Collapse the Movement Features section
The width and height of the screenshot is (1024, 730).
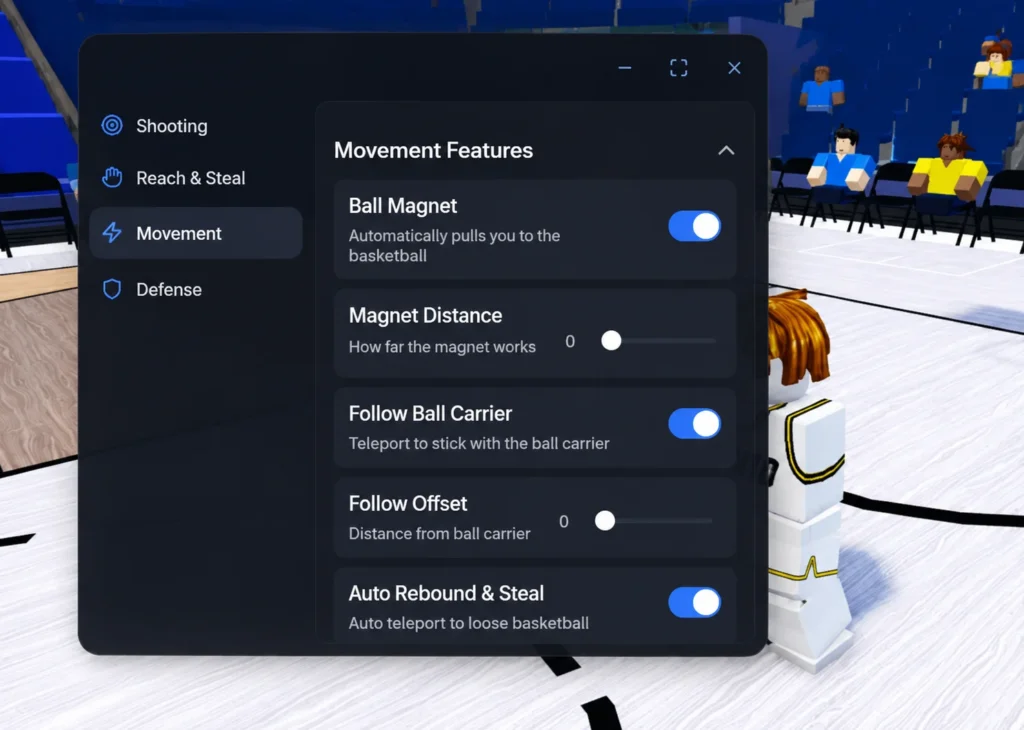pos(726,151)
